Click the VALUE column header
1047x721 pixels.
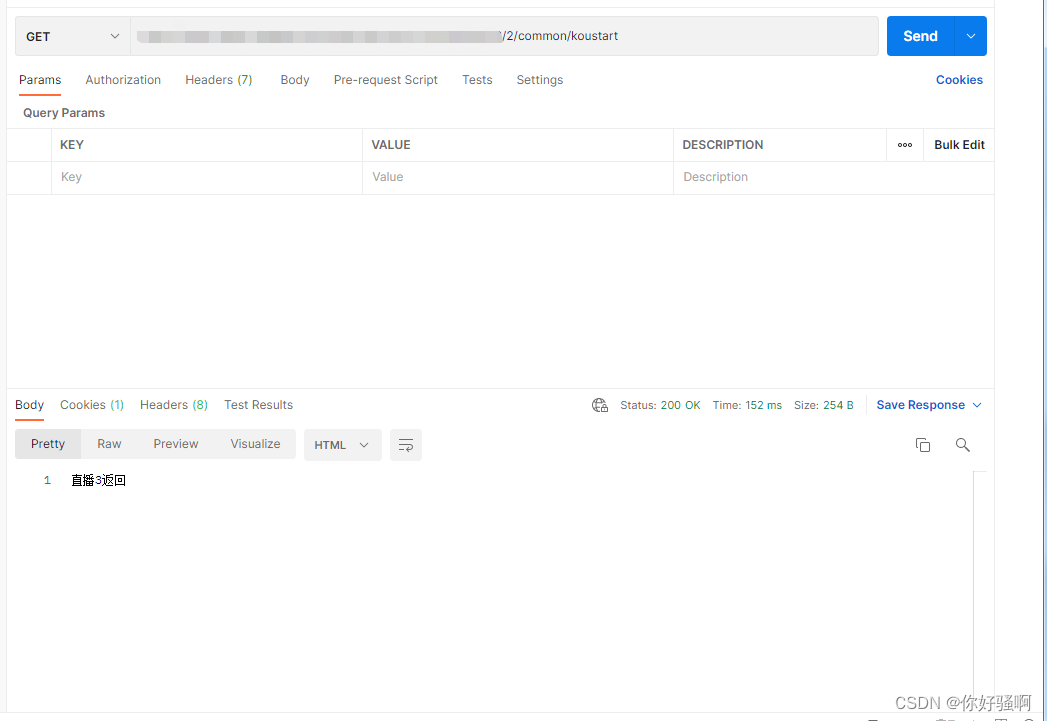[391, 145]
